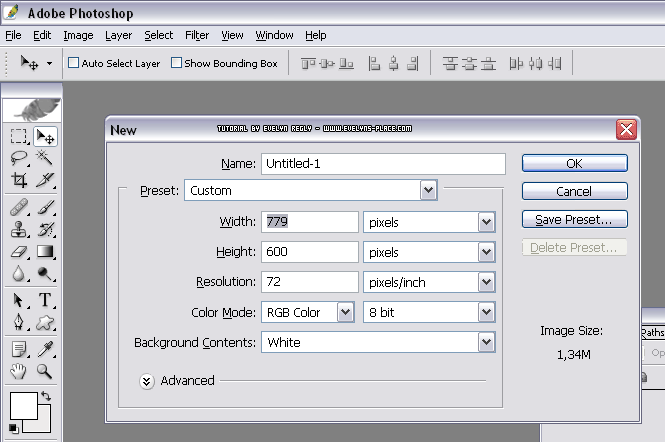Open the Image menu
The width and height of the screenshot is (665, 442).
[x=78, y=35]
